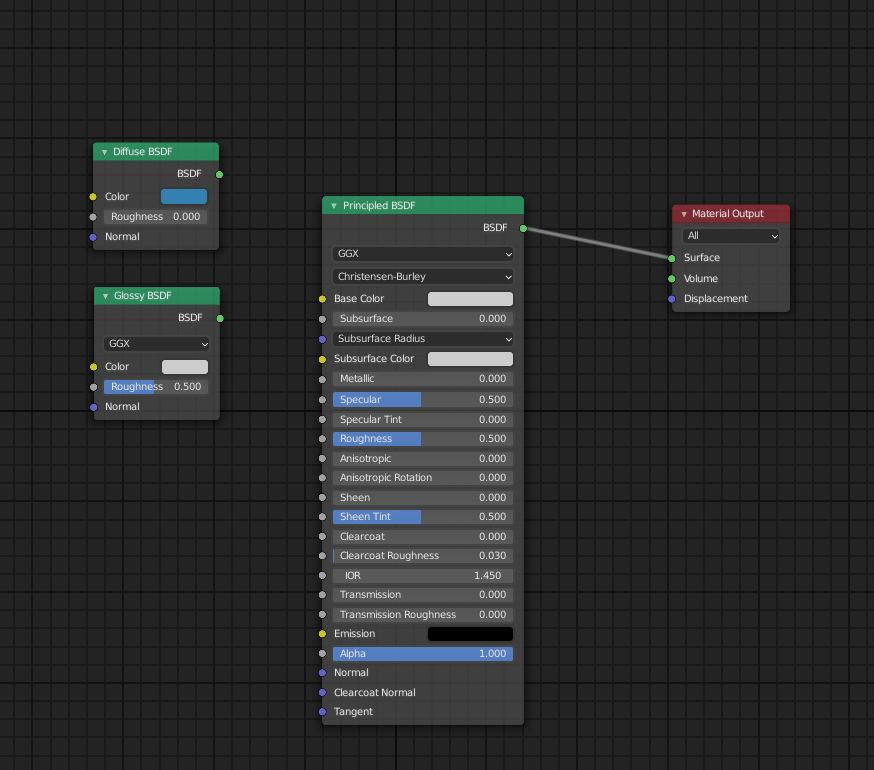Click the Glossy BSDF color swatch
Screen dimensions: 874x770
pyautogui.click(x=185, y=366)
